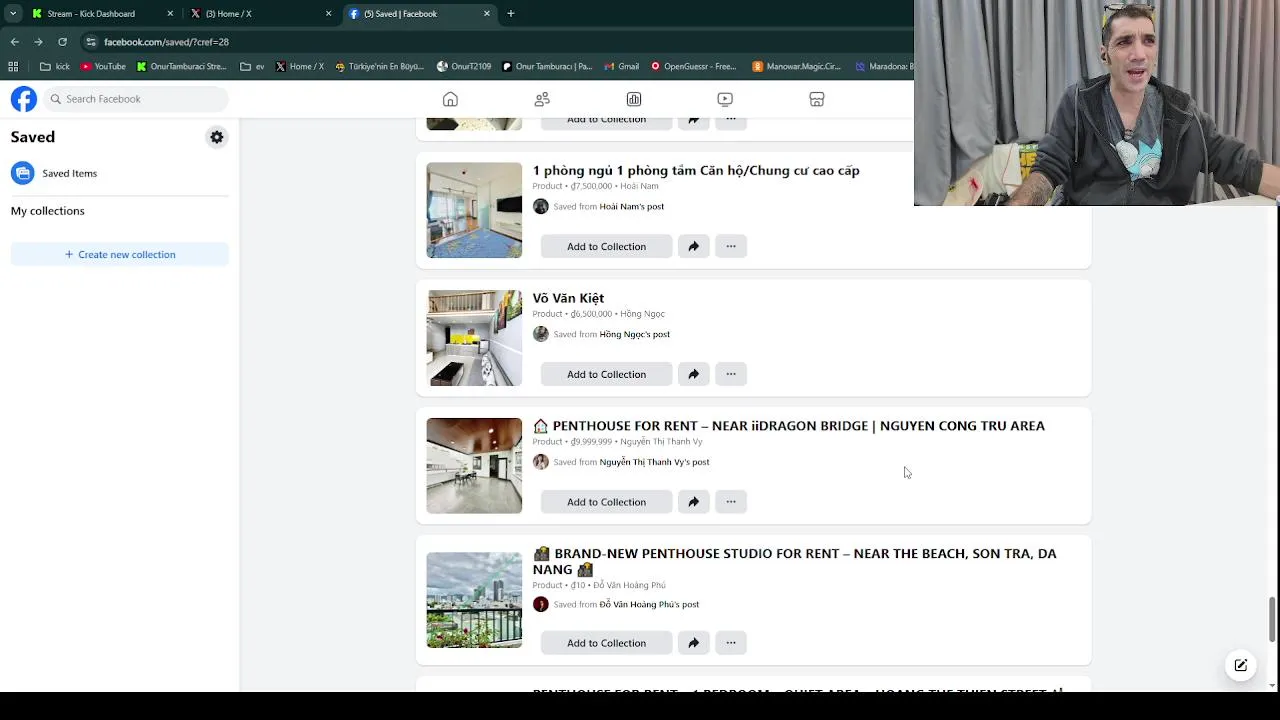Open Saved settings gear icon

(x=217, y=137)
